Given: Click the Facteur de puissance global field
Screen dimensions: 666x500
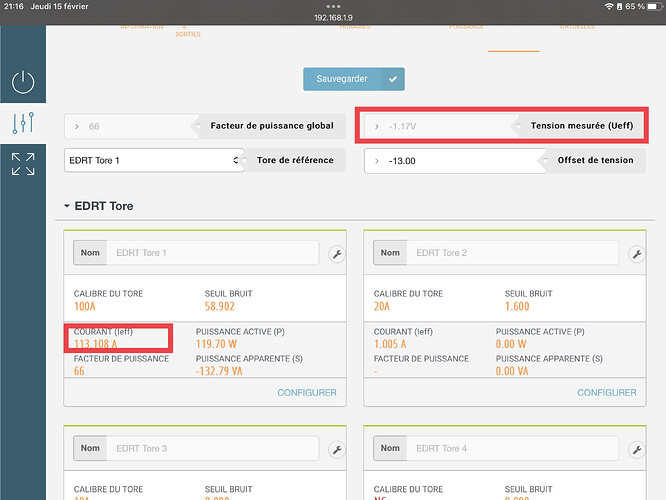Looking at the screenshot, I should coord(131,126).
